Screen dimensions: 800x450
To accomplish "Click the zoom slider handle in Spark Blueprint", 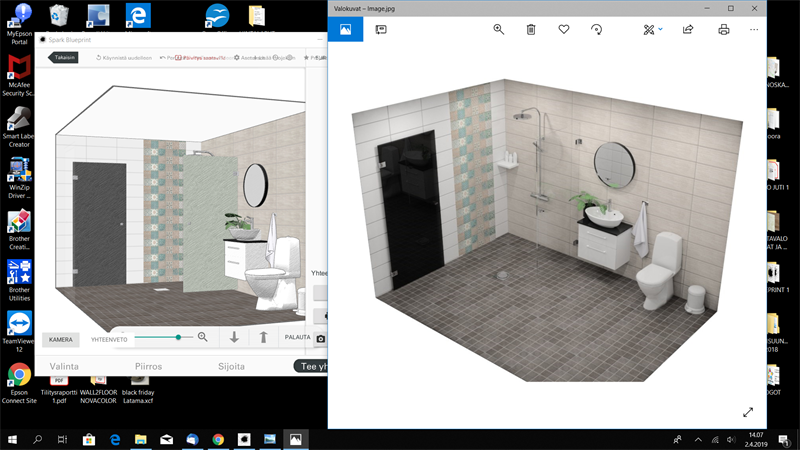I will 178,338.
